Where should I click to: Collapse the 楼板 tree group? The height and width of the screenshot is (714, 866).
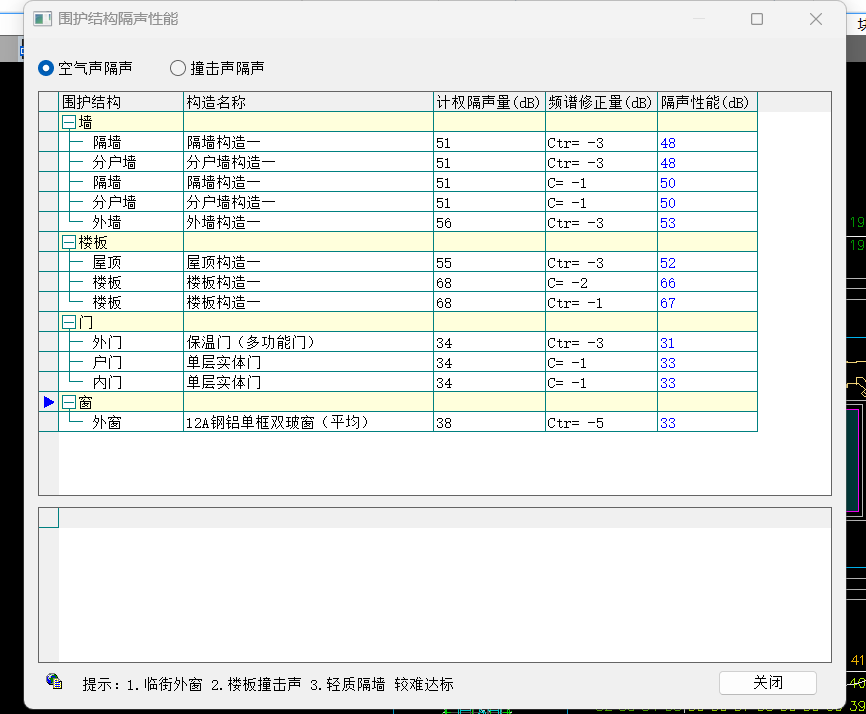click(69, 242)
